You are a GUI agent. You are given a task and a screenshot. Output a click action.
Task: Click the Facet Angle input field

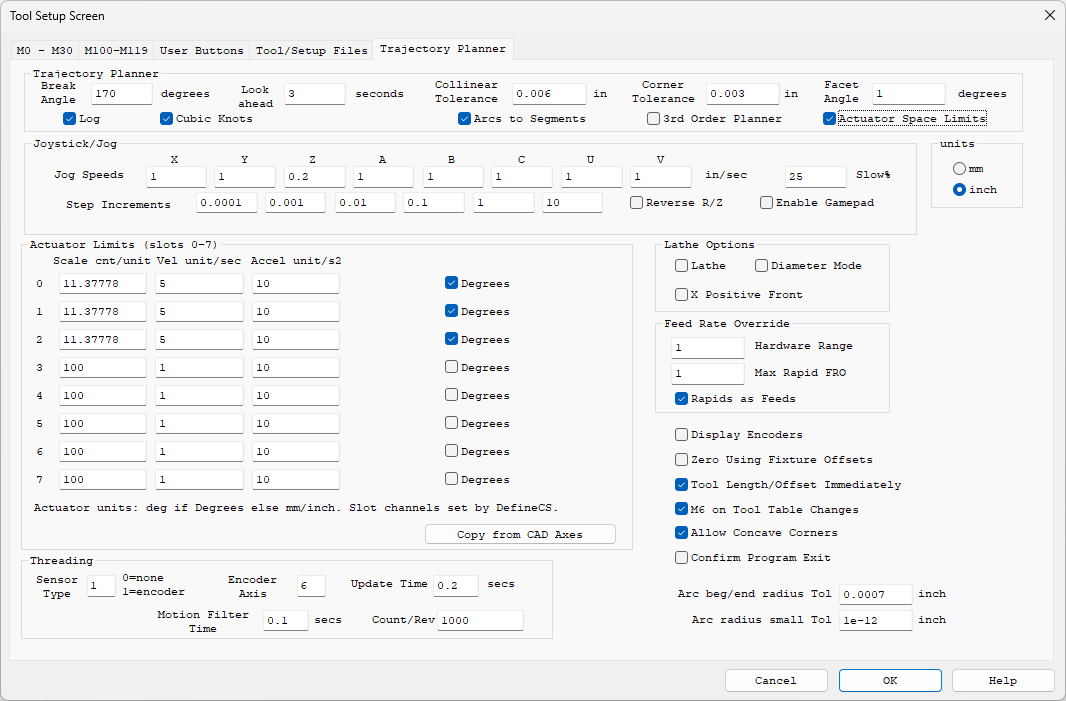[x=908, y=94]
